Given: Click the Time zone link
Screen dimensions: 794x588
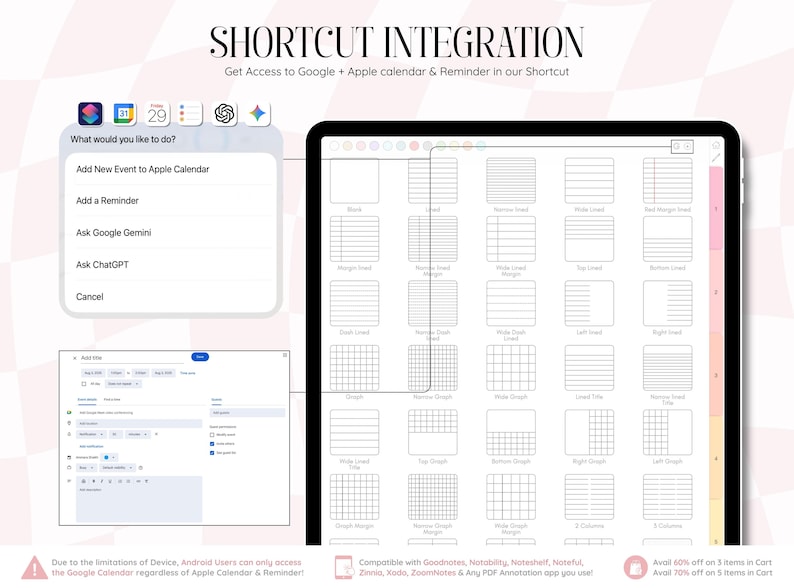Looking at the screenshot, I should tap(188, 373).
